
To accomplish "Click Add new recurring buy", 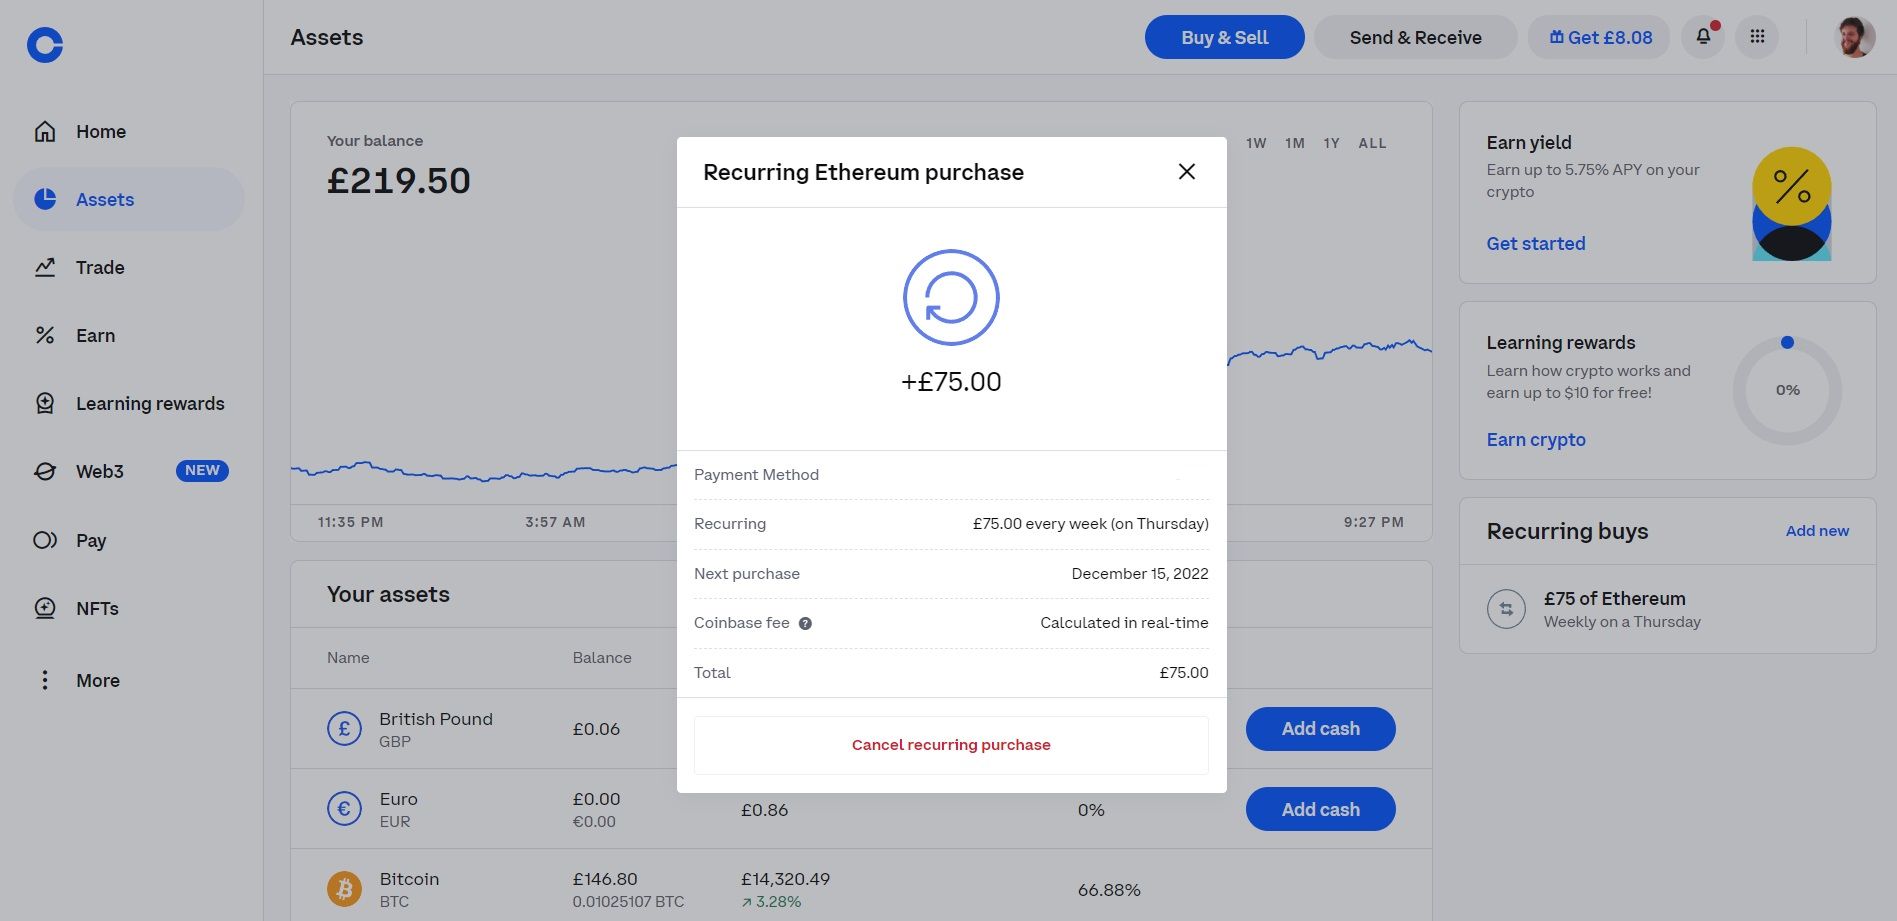I will (x=1817, y=530).
